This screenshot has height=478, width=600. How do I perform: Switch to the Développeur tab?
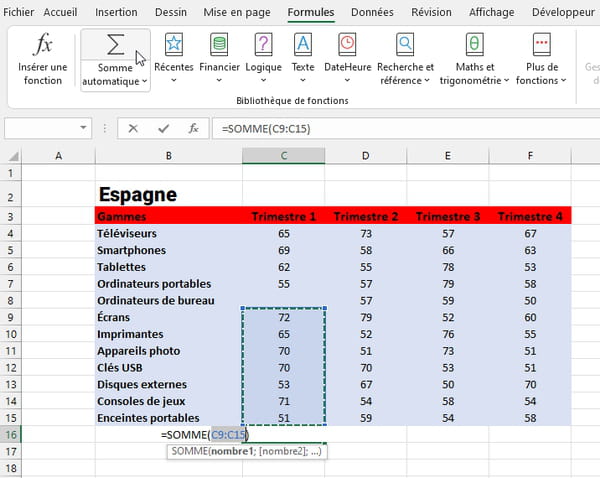(x=563, y=12)
